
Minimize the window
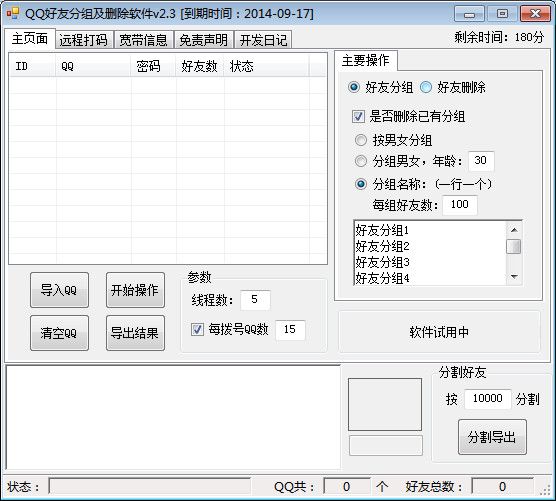coord(469,14)
